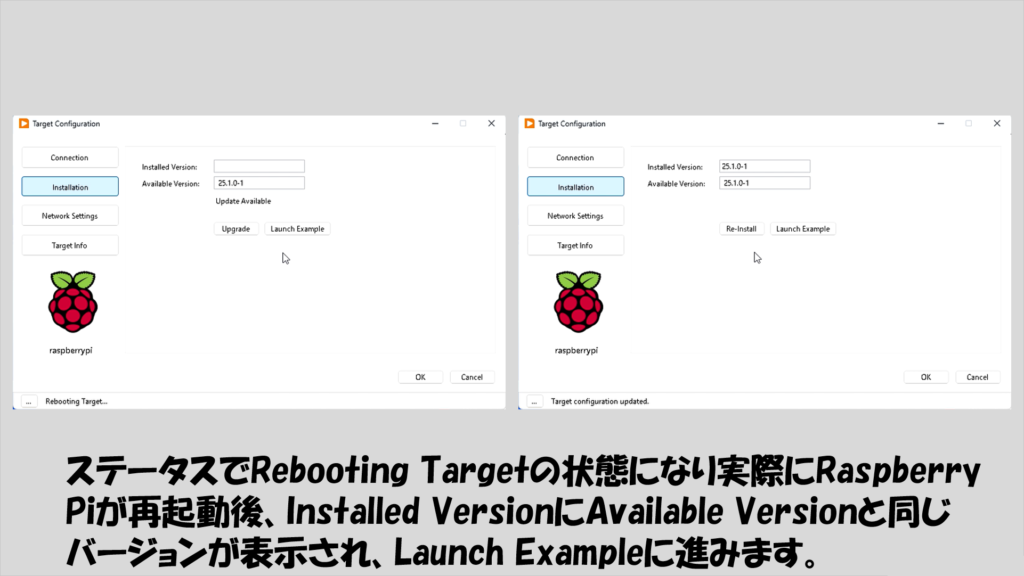1024x576 pixels.
Task: Click app icon in right window title bar
Action: pos(530,123)
